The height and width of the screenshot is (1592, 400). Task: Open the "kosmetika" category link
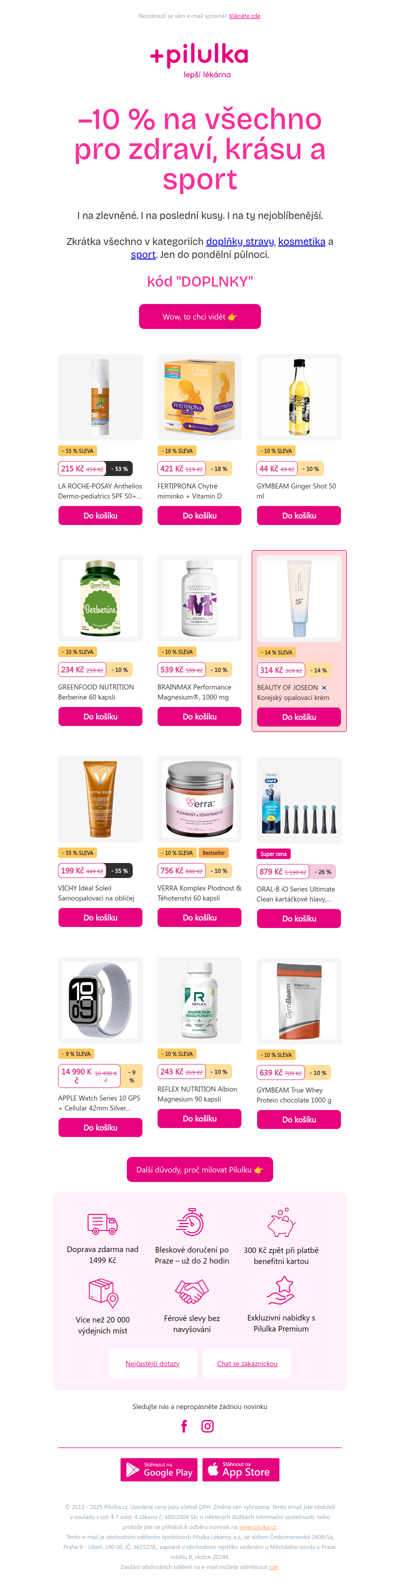(x=302, y=241)
